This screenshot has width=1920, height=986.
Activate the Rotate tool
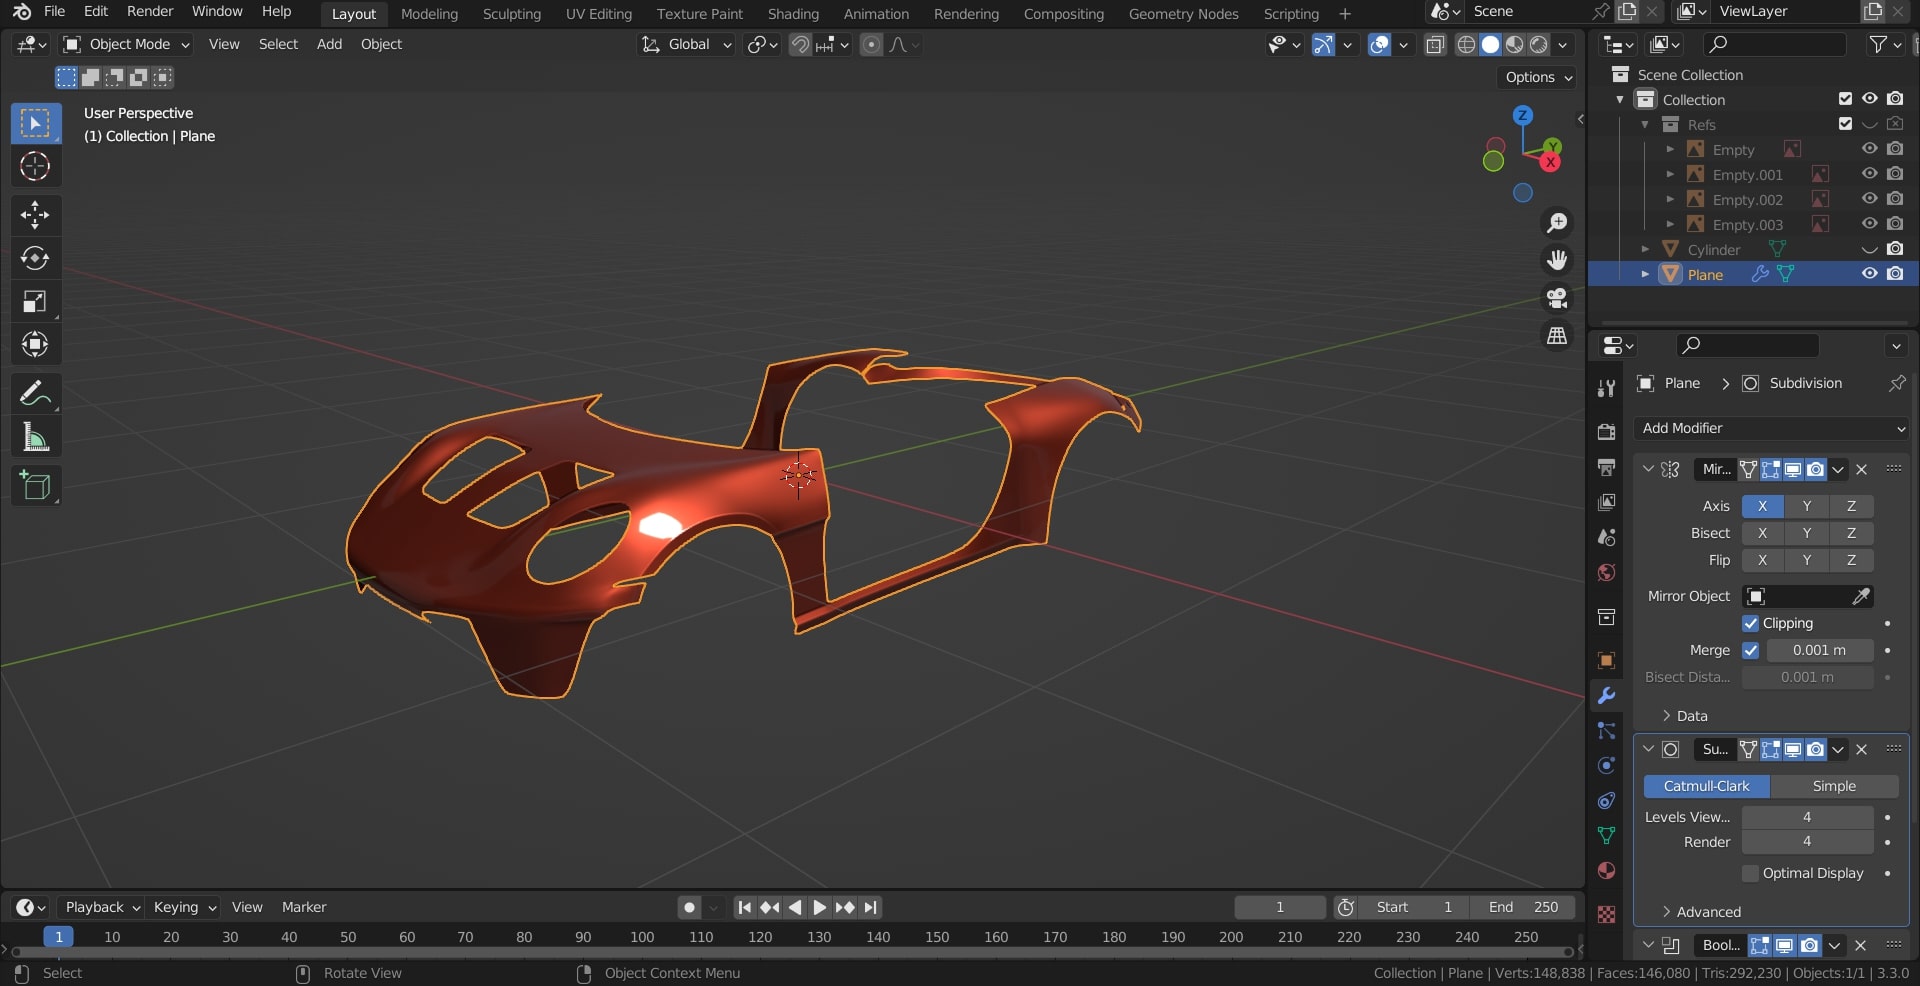(35, 258)
